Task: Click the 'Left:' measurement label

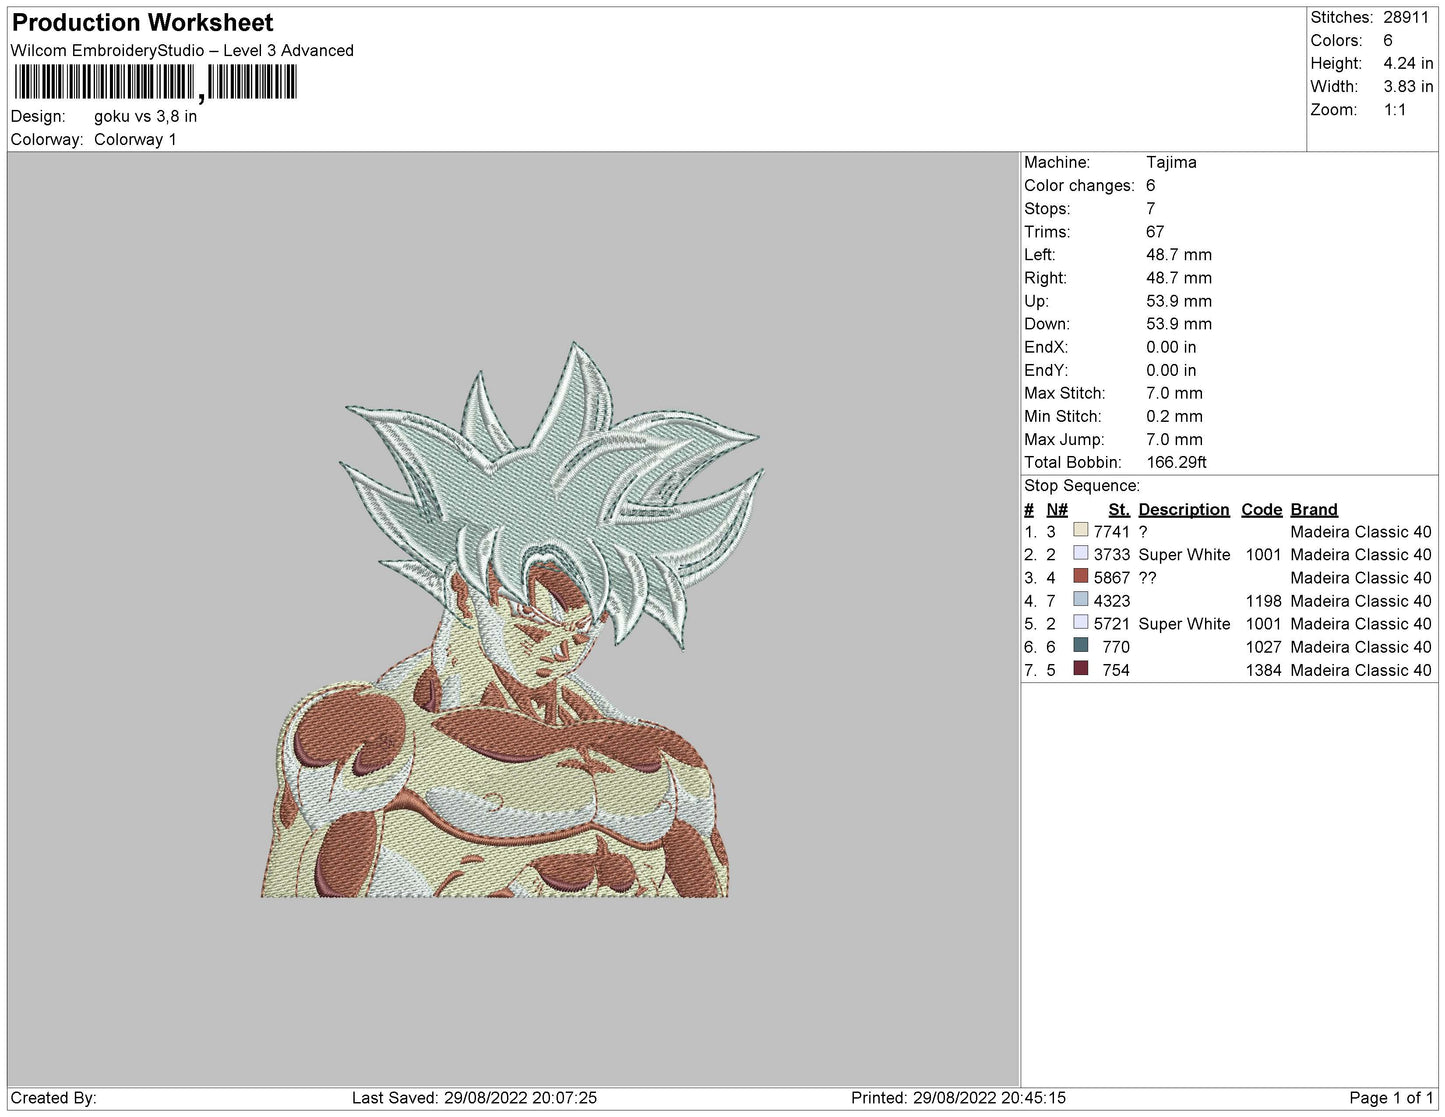Action: point(1040,254)
